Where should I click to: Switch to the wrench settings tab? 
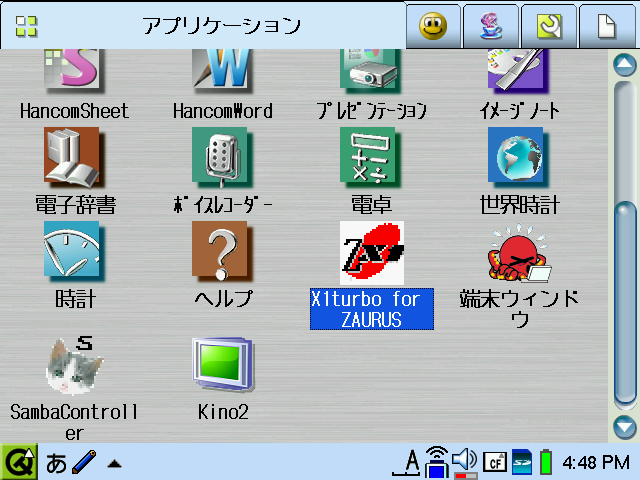(549, 26)
